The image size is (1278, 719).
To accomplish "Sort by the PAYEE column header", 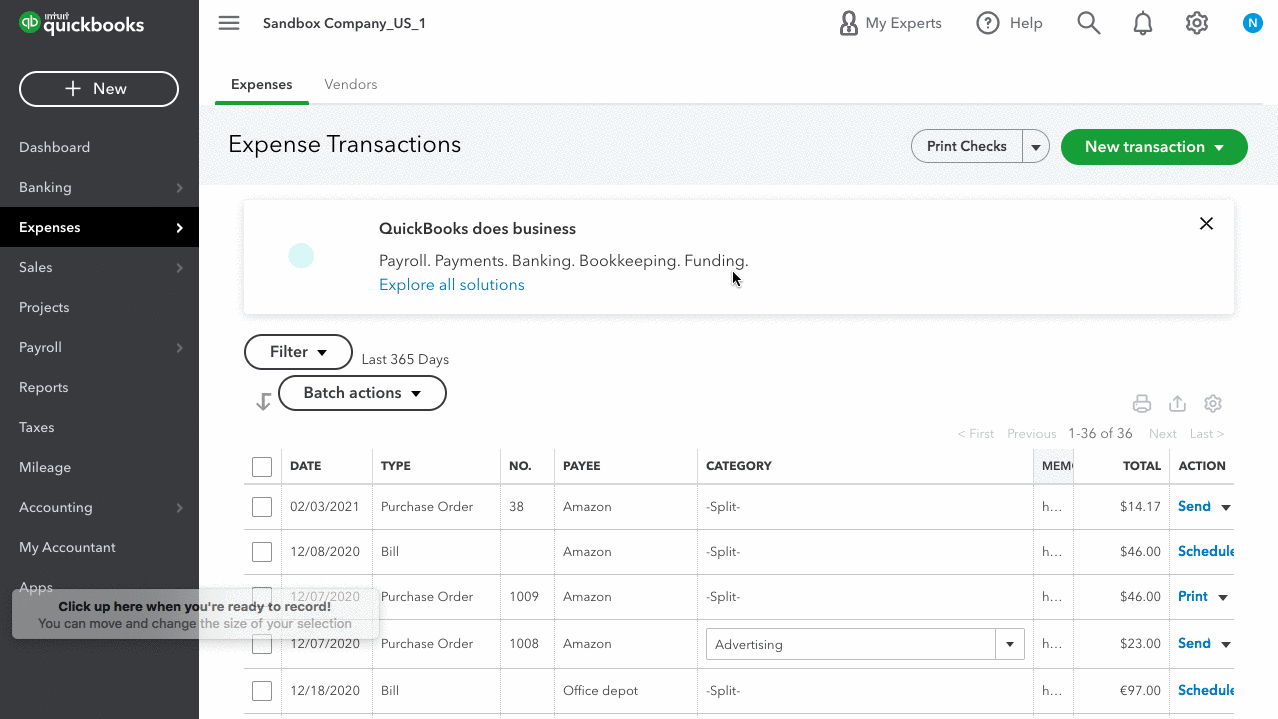I will [x=582, y=466].
